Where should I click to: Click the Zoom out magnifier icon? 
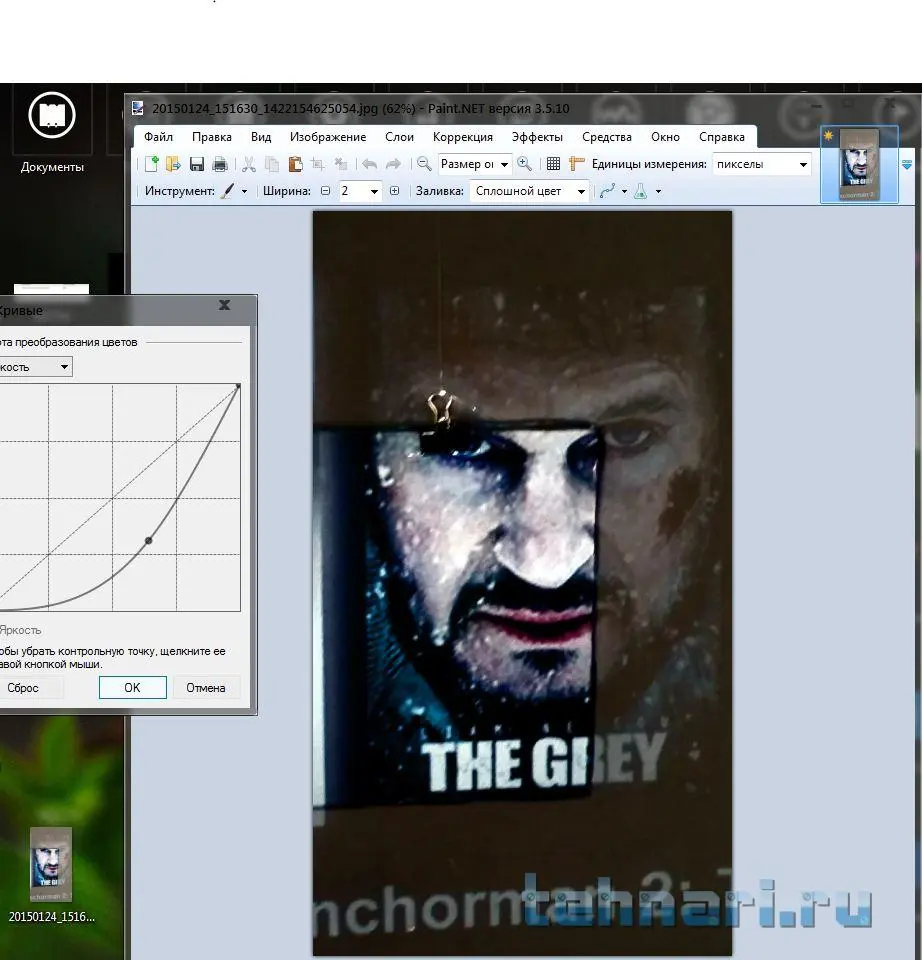point(424,163)
